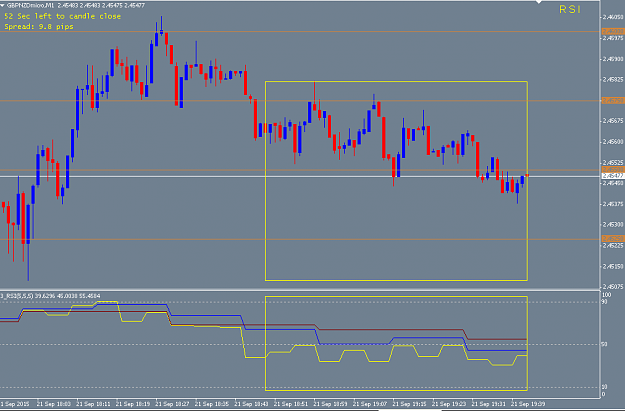Click the '21 Sep 18:11' time axis label
This screenshot has width=625, height=411.
click(x=93, y=404)
